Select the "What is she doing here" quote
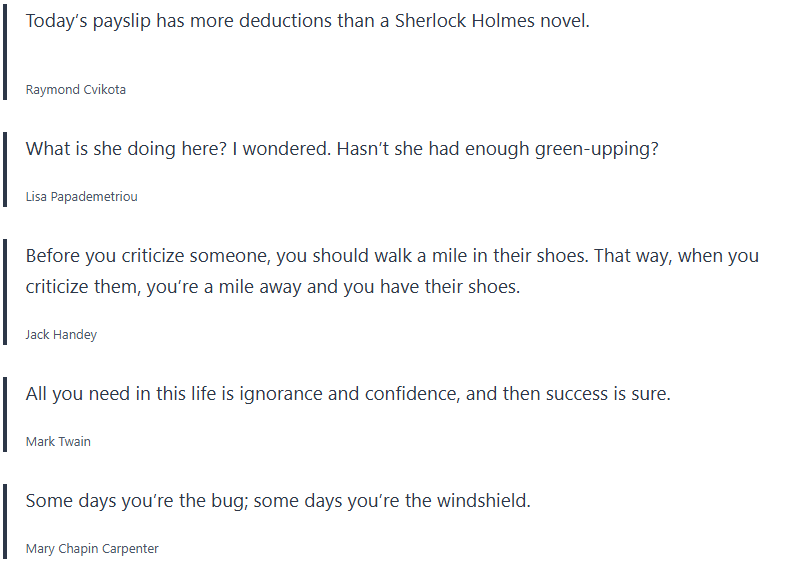Image resolution: width=806 pixels, height=563 pixels. click(x=341, y=149)
